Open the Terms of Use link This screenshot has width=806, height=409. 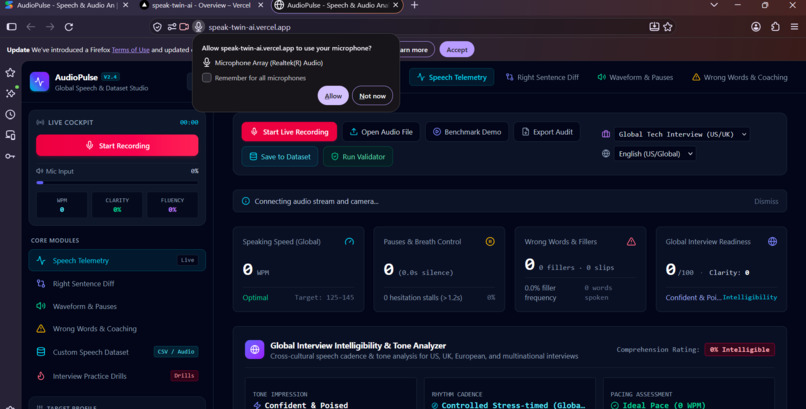[x=131, y=50]
